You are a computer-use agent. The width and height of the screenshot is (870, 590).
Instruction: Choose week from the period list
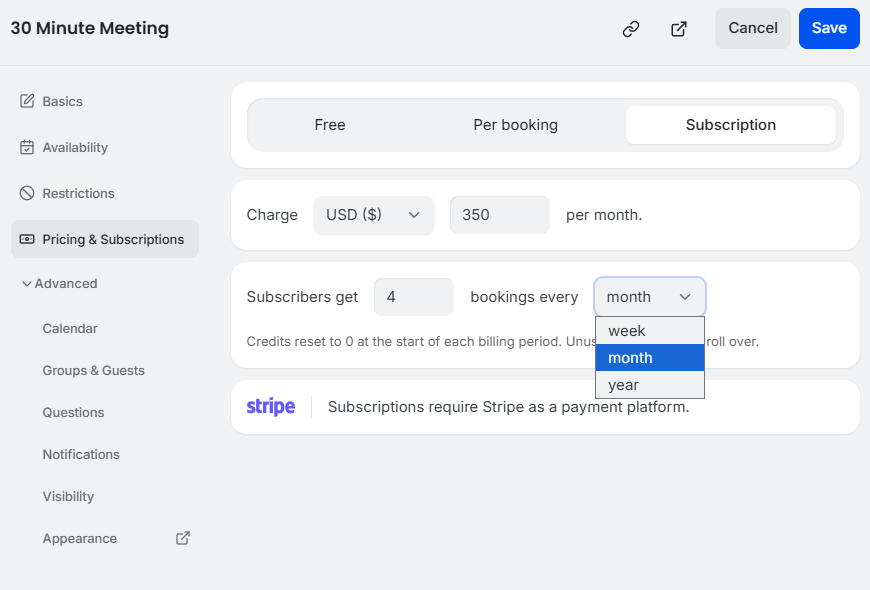pos(650,331)
